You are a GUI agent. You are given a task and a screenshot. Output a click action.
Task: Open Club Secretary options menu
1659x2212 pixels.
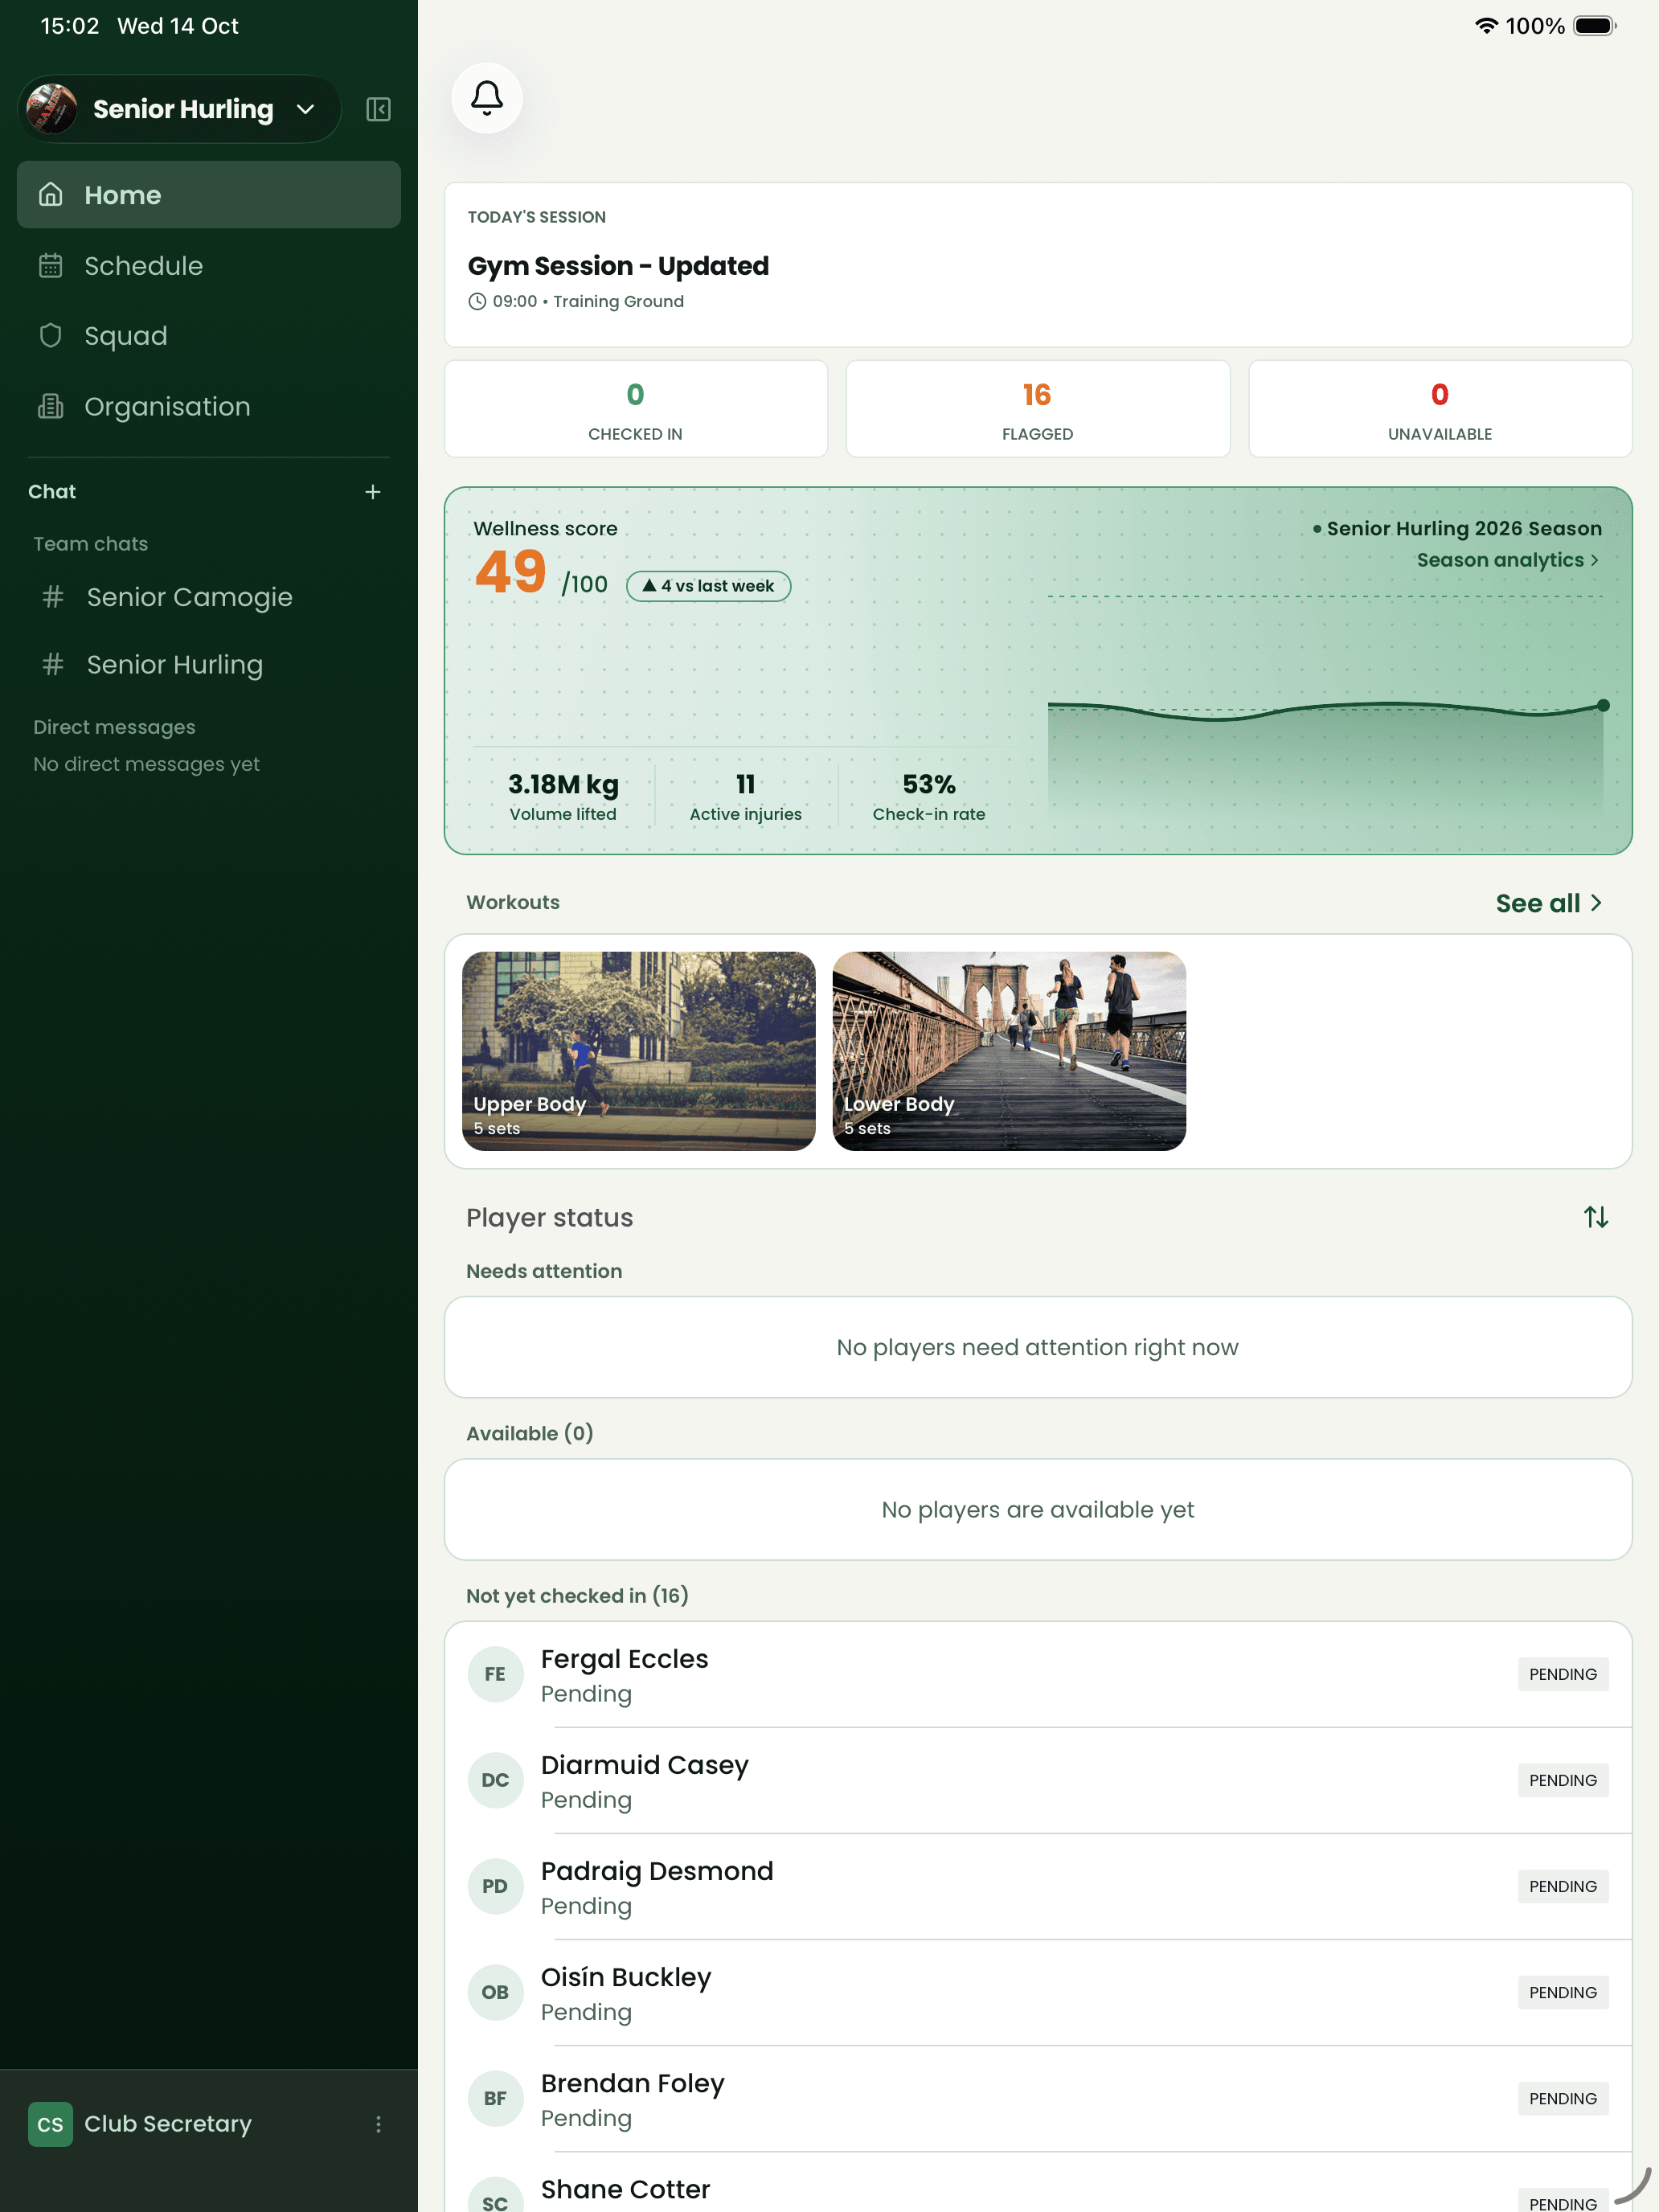tap(378, 2124)
